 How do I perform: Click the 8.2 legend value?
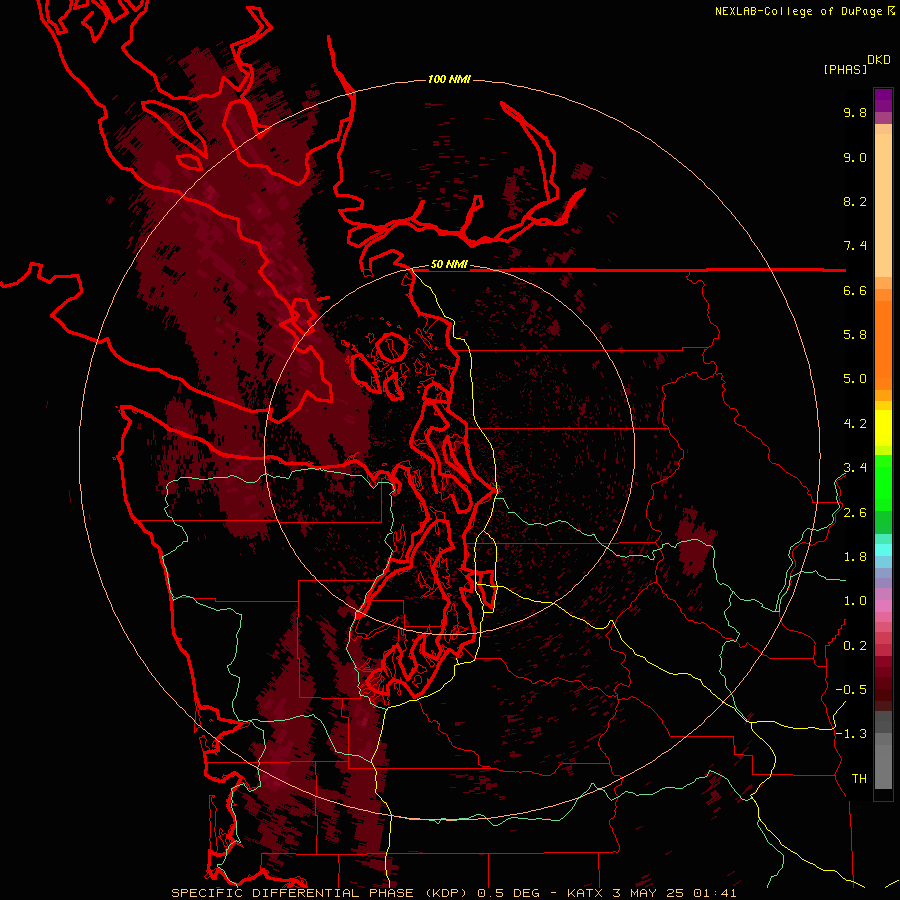tap(855, 201)
